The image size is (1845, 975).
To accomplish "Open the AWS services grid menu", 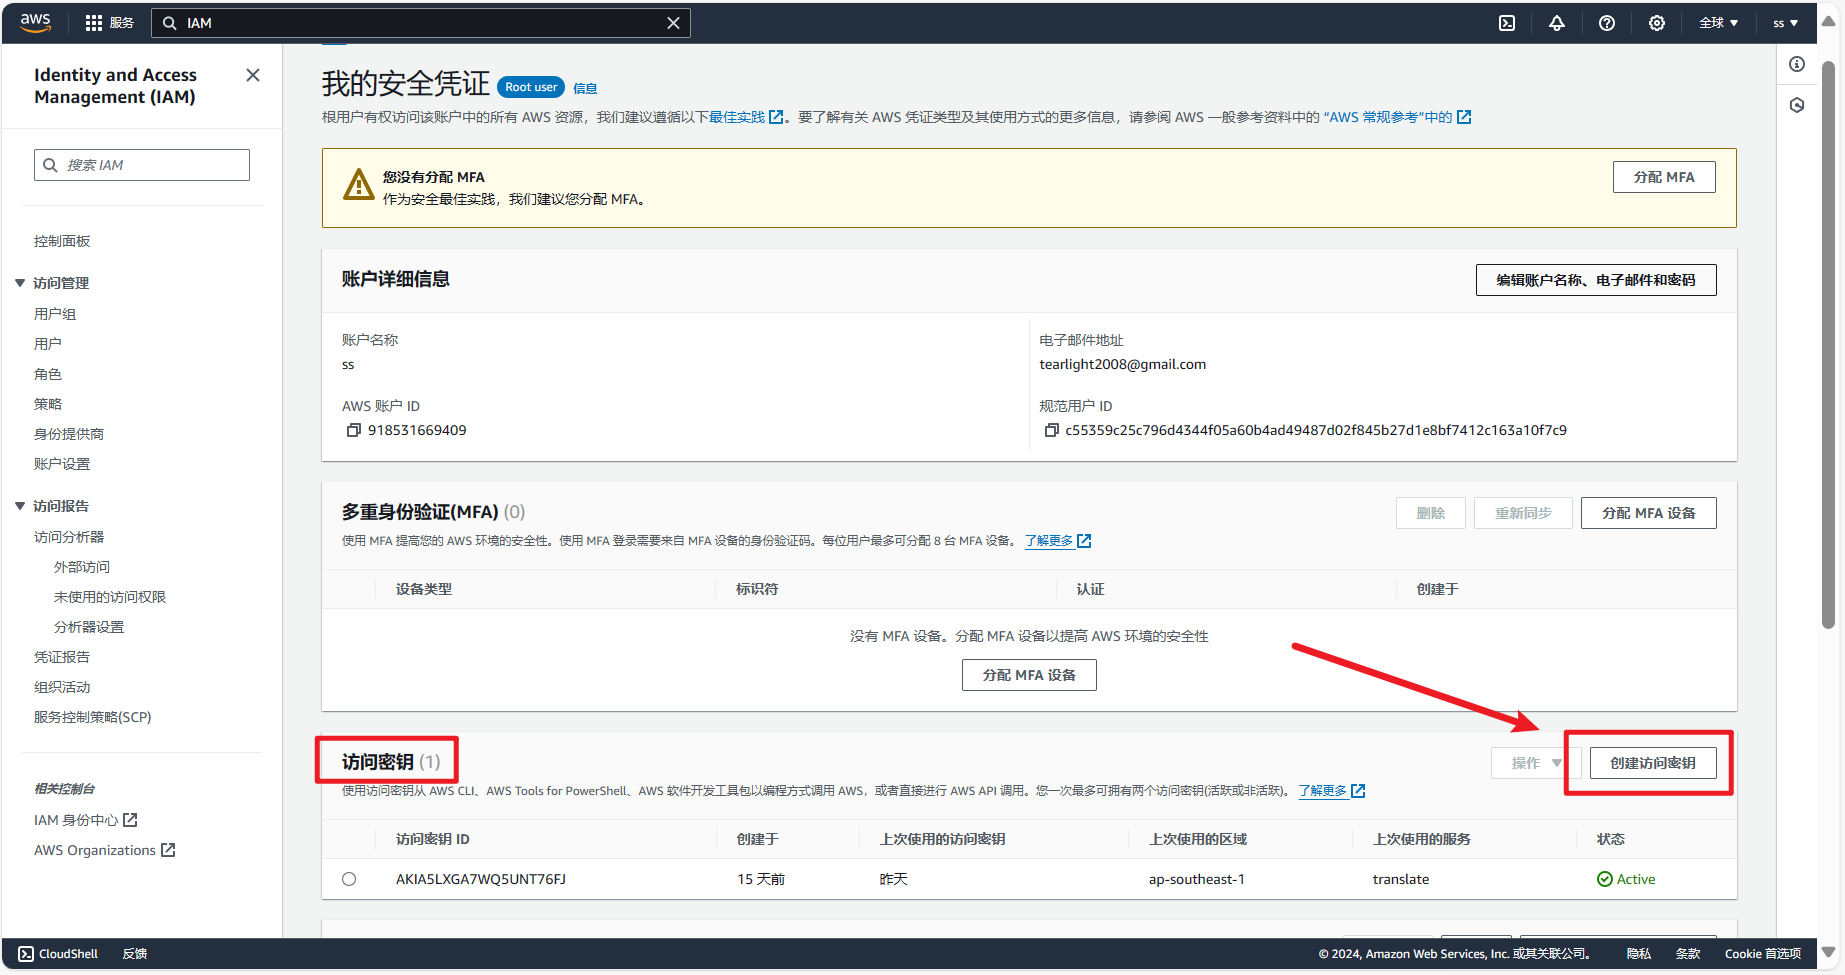I will pyautogui.click(x=94, y=23).
